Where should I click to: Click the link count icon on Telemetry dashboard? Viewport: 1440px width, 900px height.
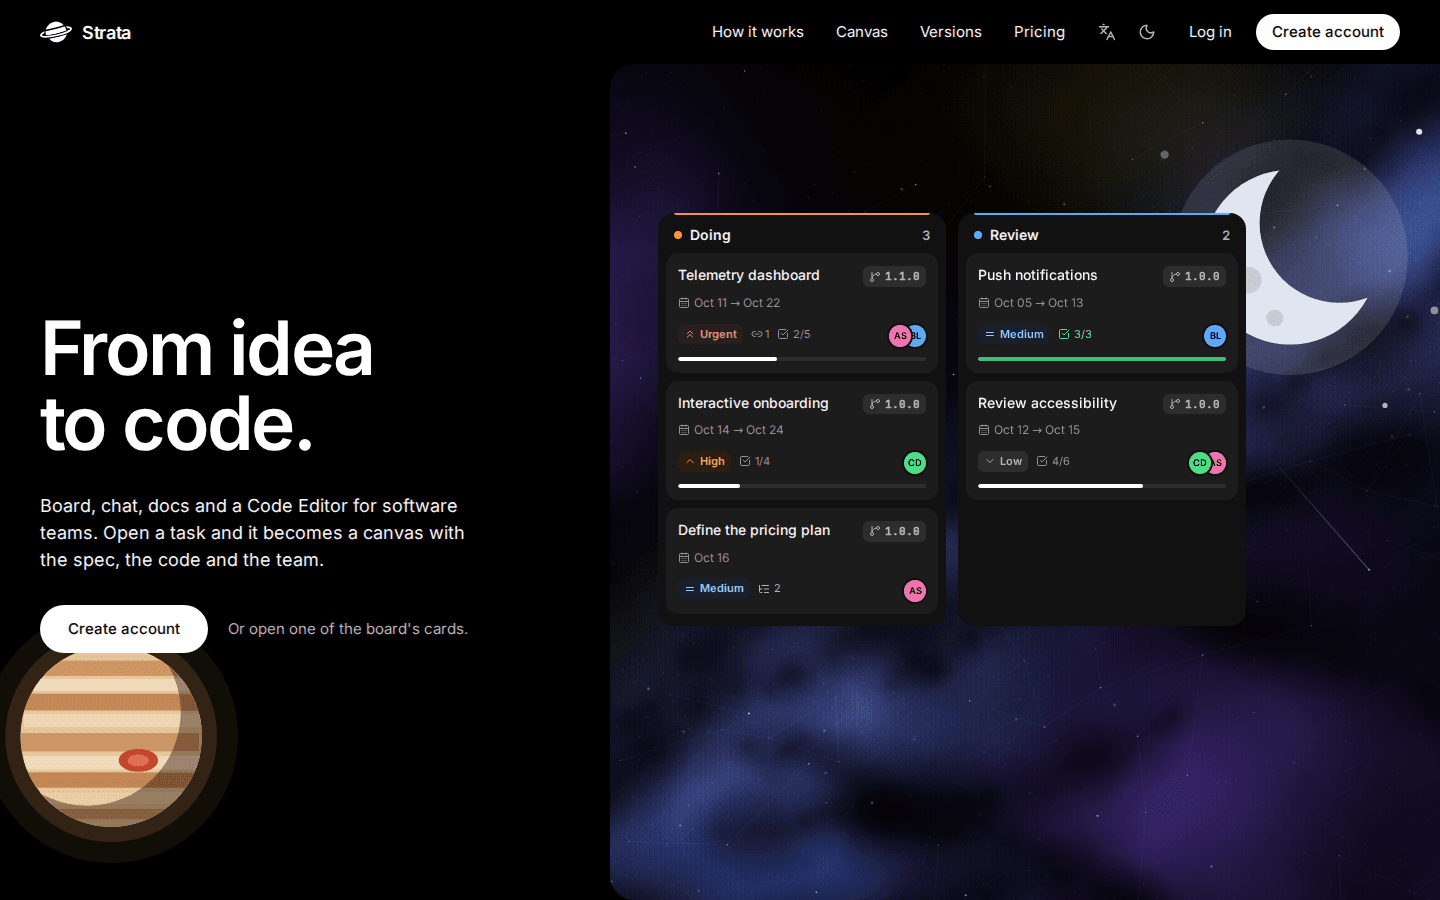click(x=760, y=334)
